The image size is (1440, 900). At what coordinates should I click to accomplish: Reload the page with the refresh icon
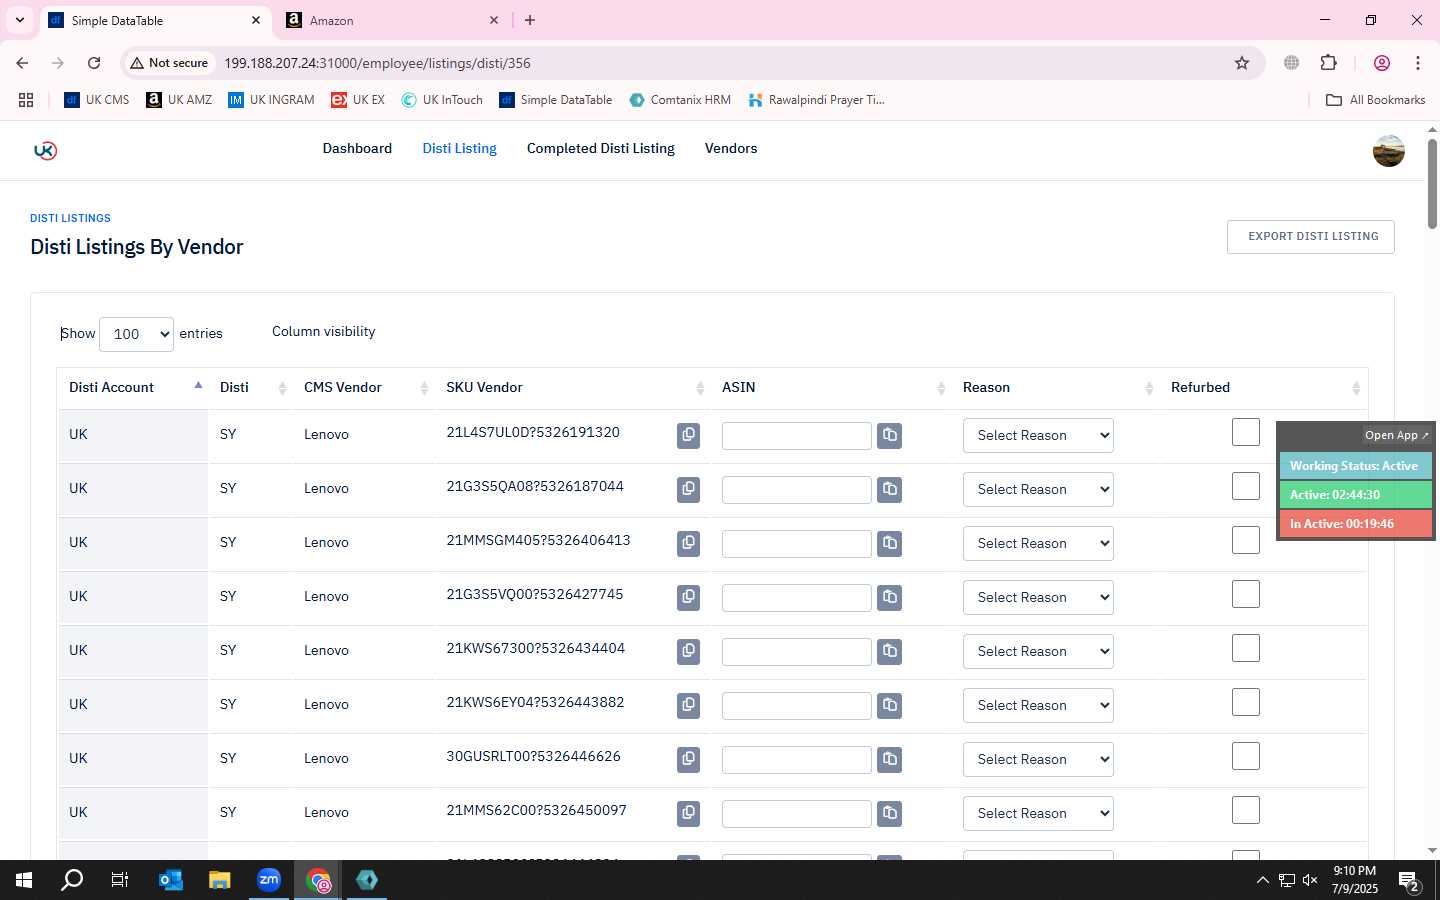94,63
